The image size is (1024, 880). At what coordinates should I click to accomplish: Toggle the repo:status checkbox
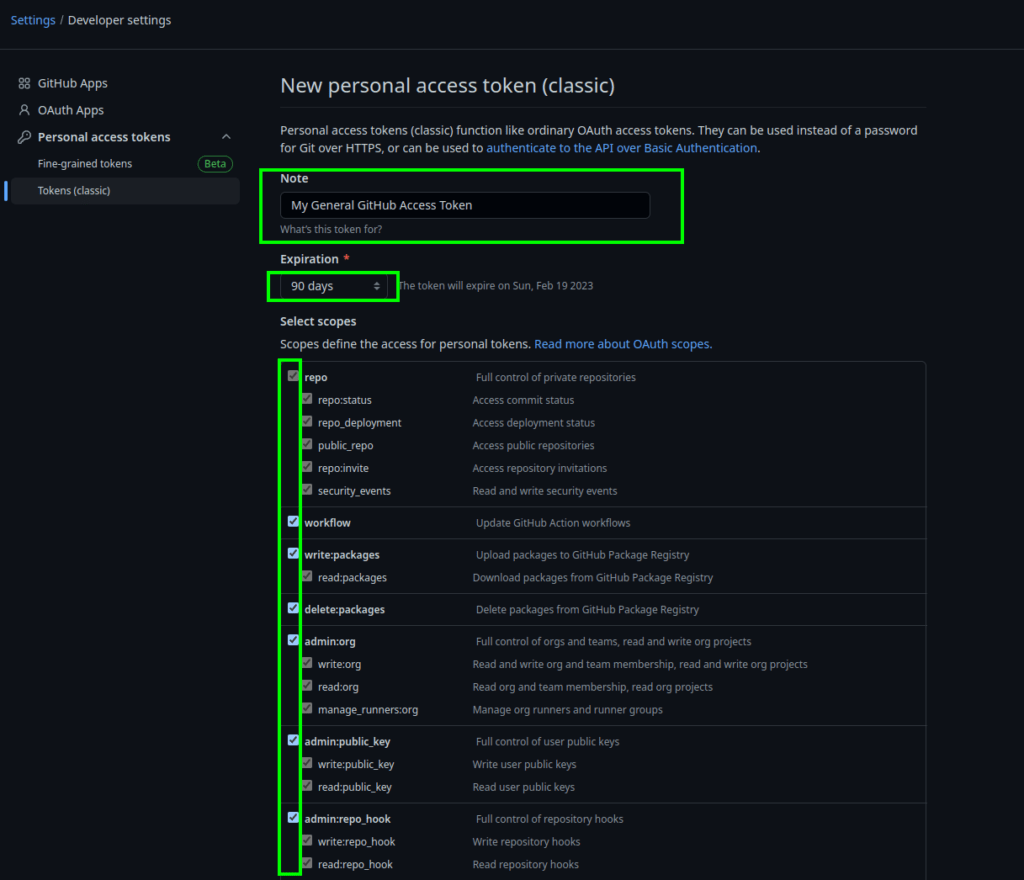(307, 399)
